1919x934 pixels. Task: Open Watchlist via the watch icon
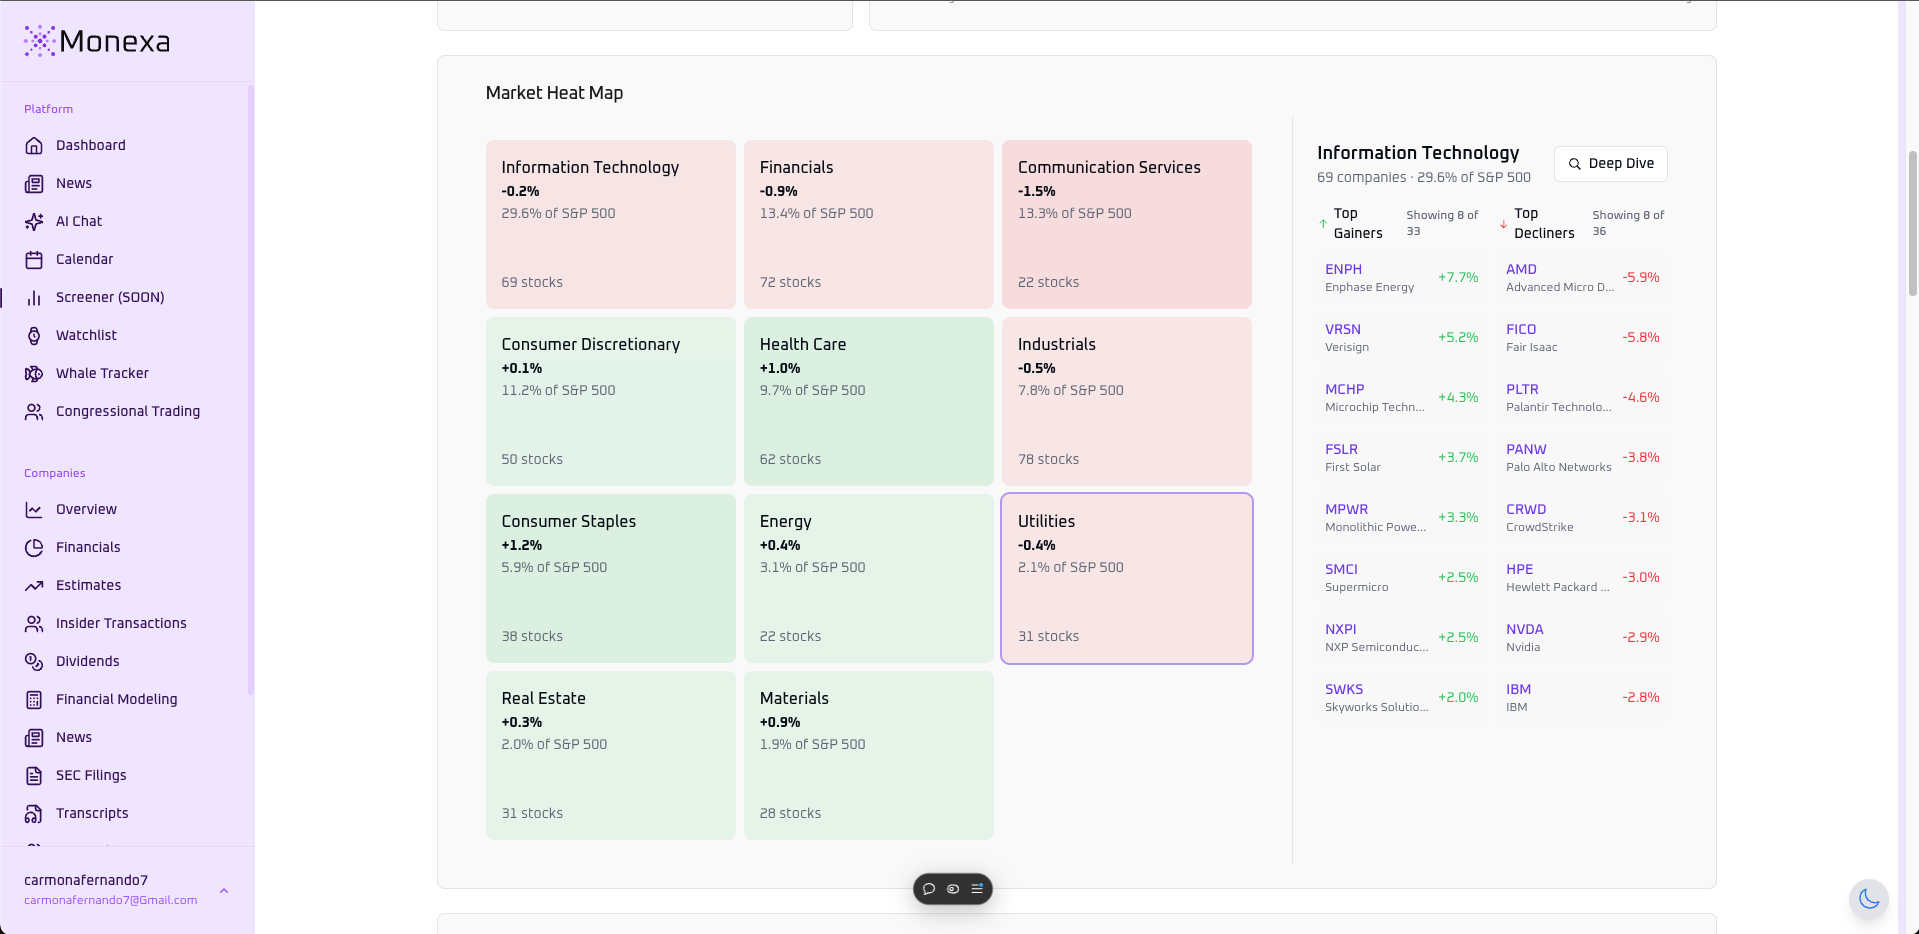(x=34, y=335)
